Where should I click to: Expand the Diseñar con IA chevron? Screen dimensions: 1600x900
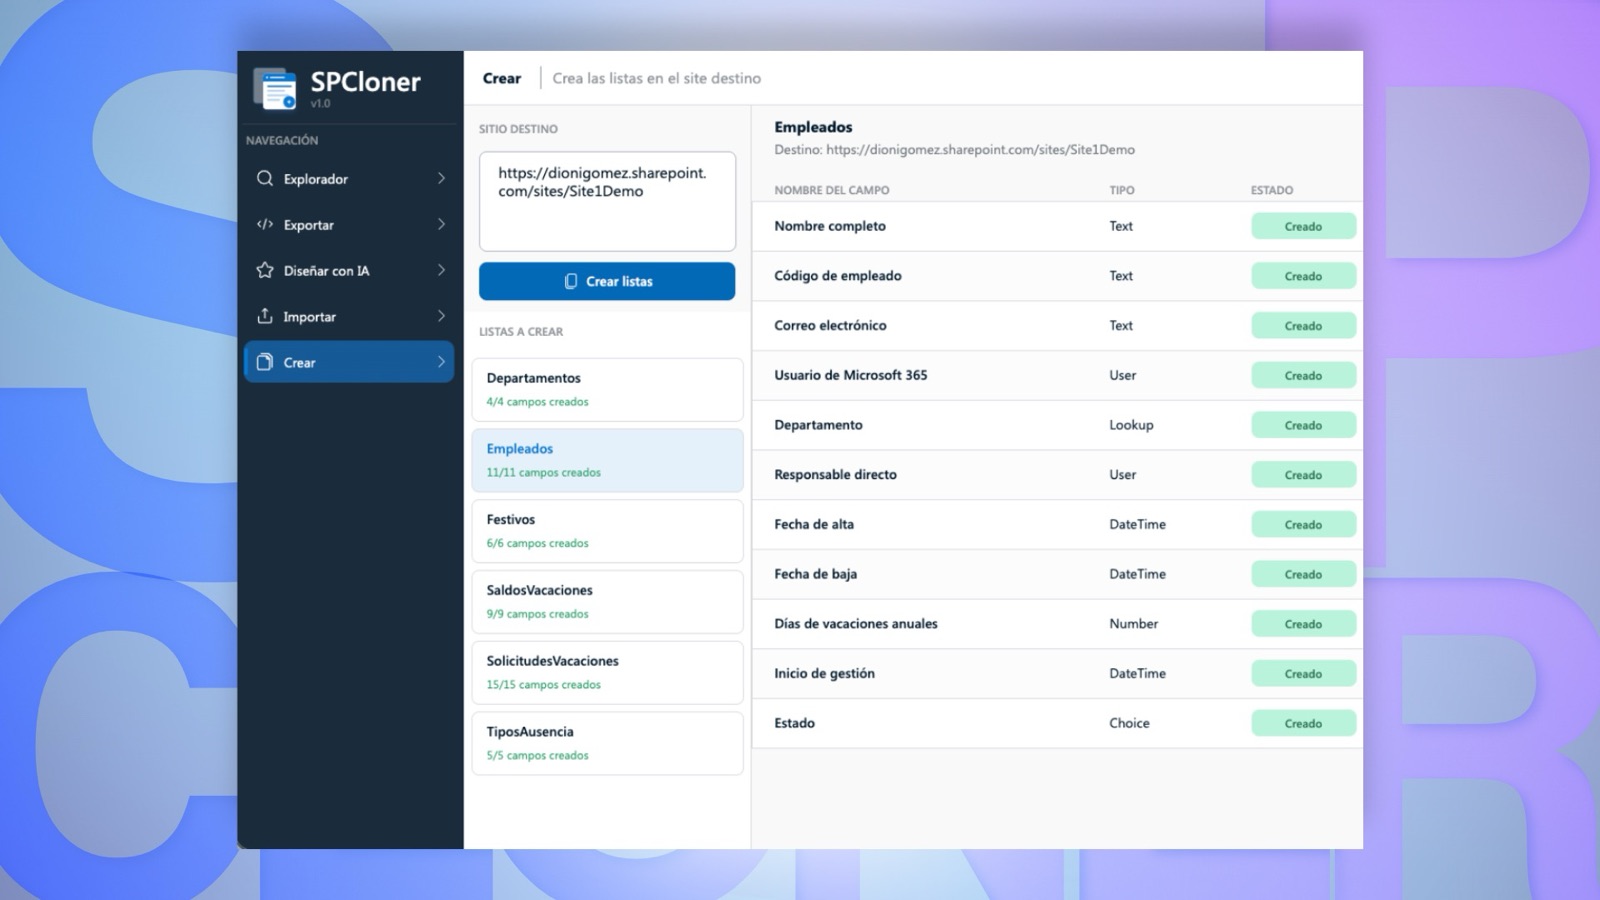click(x=441, y=270)
